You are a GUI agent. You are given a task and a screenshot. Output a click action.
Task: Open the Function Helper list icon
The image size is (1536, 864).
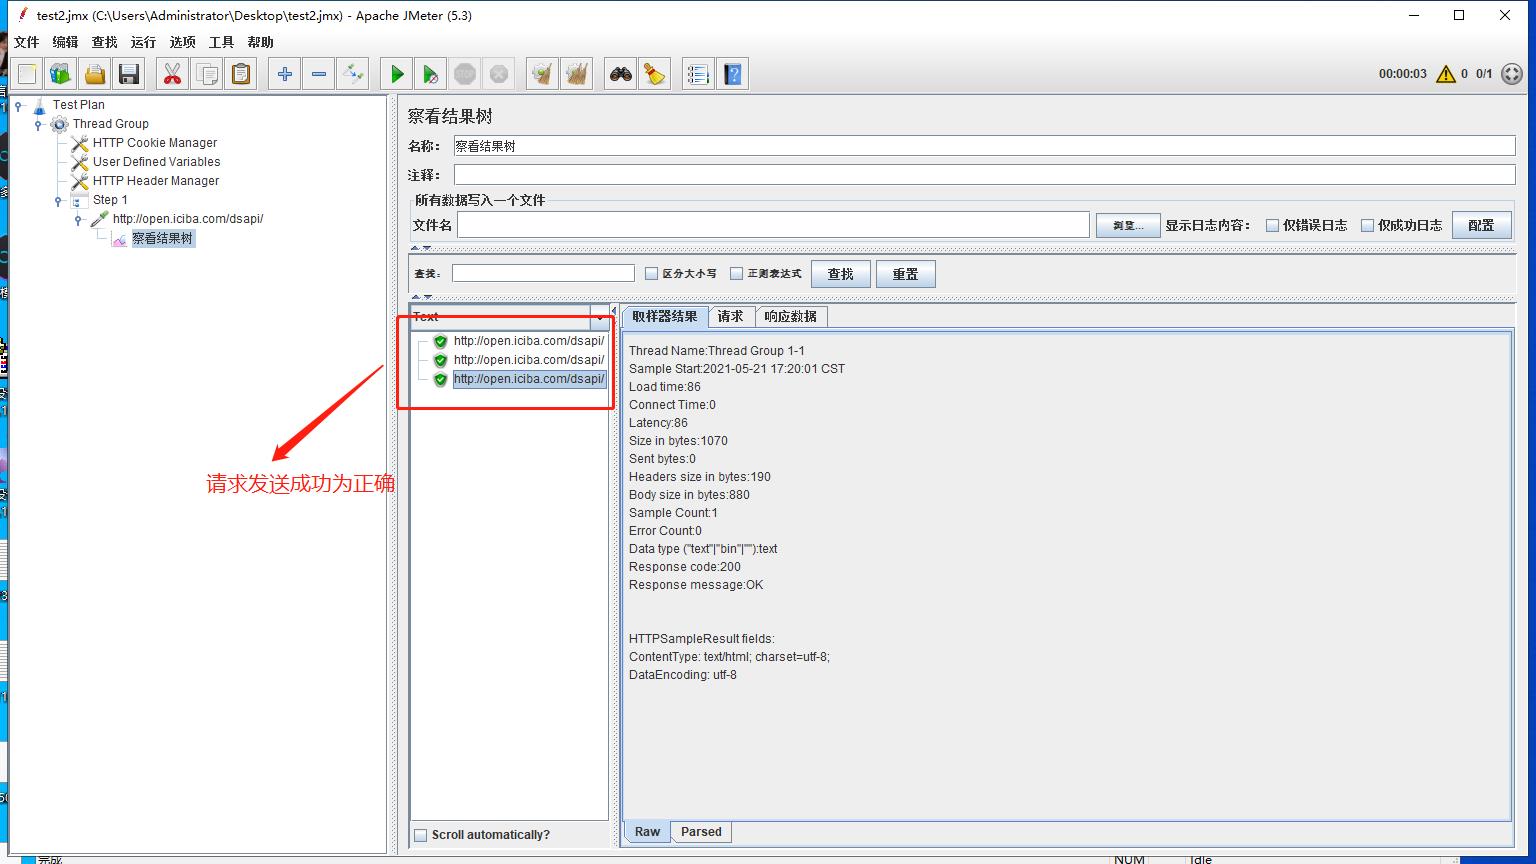pos(699,74)
